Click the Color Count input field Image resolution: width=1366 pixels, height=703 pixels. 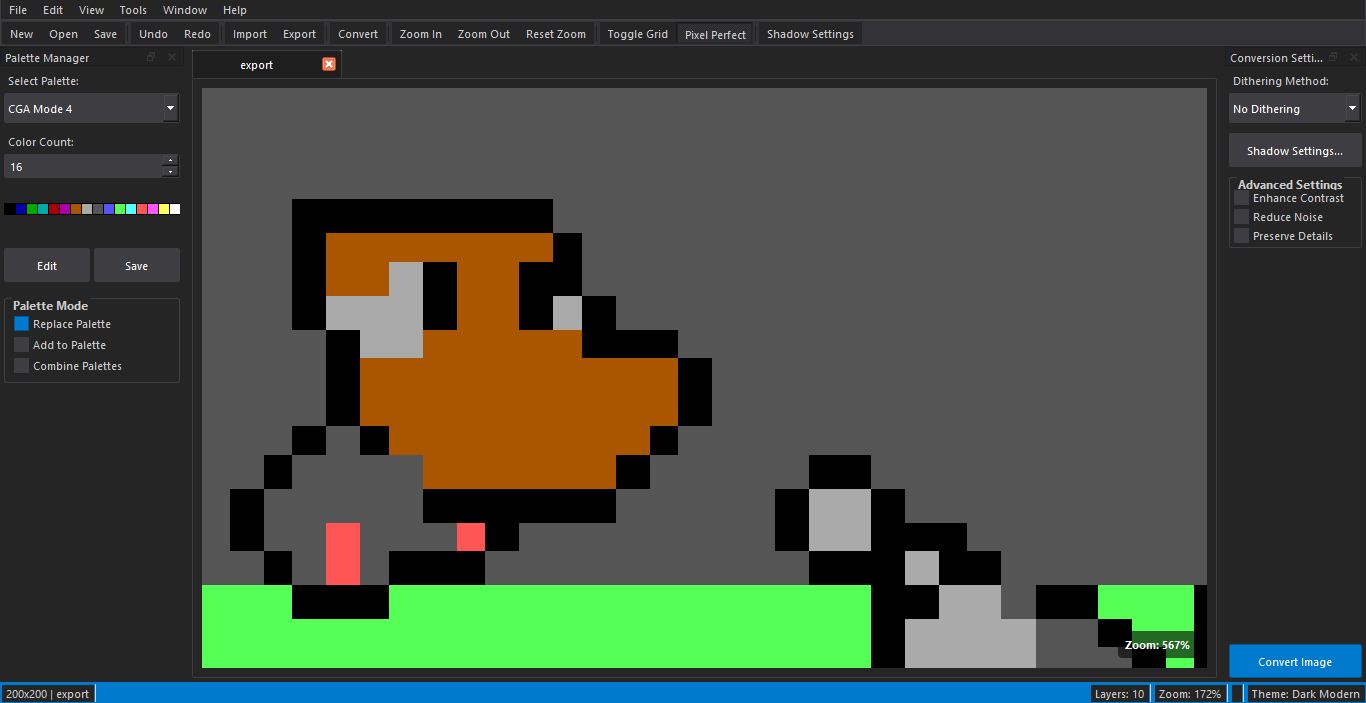pyautogui.click(x=83, y=166)
